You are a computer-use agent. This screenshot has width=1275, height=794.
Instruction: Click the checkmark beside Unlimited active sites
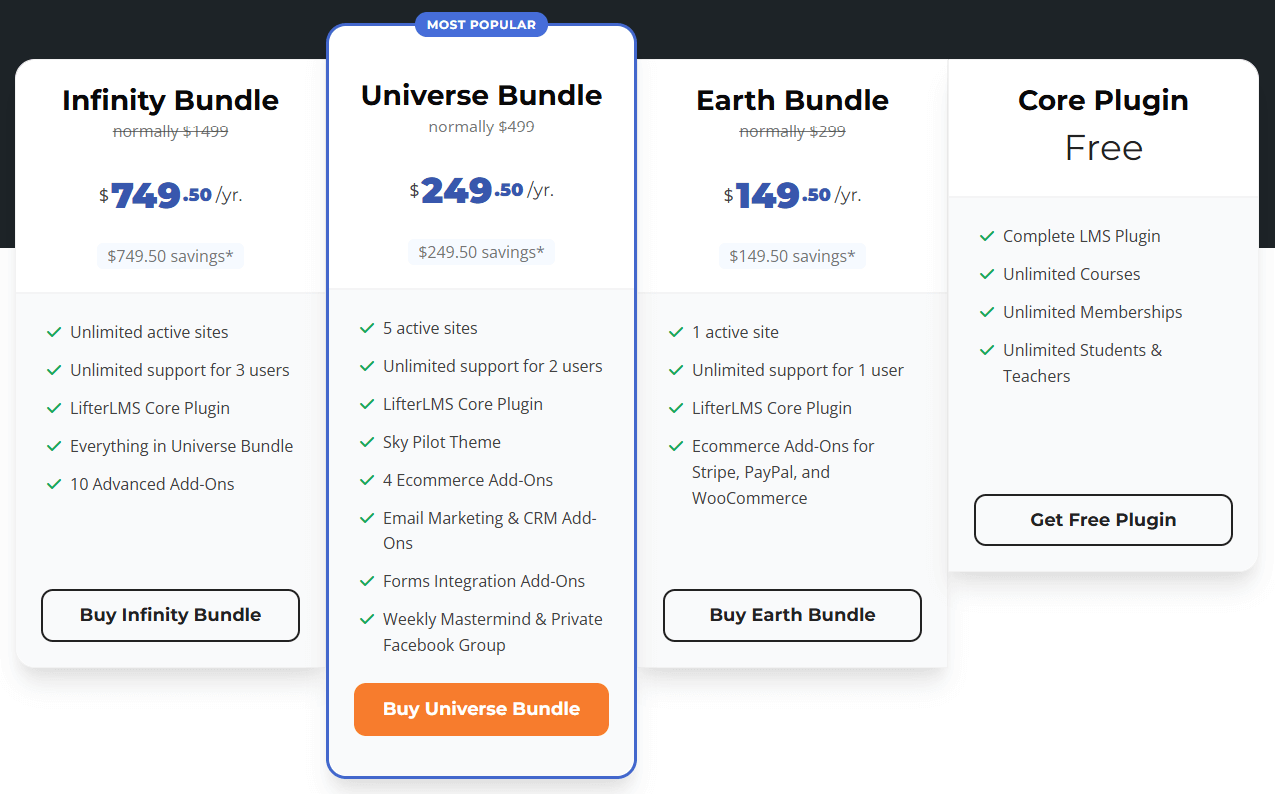click(x=54, y=332)
